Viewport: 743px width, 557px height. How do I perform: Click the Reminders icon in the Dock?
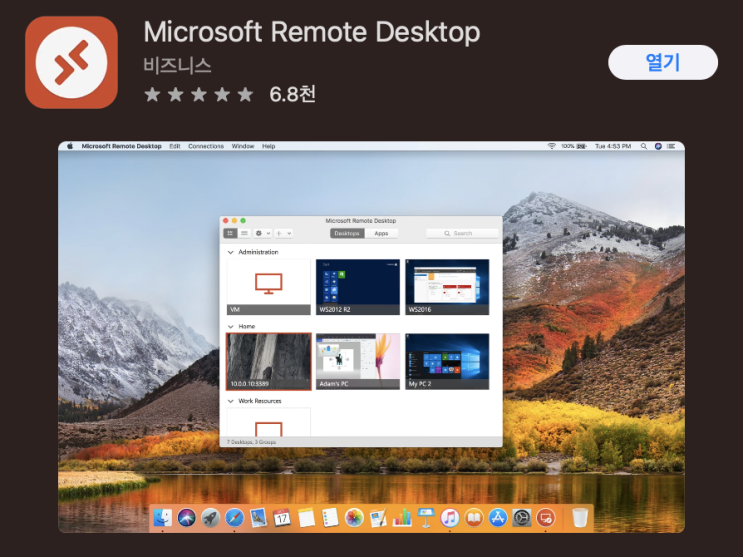tap(330, 518)
